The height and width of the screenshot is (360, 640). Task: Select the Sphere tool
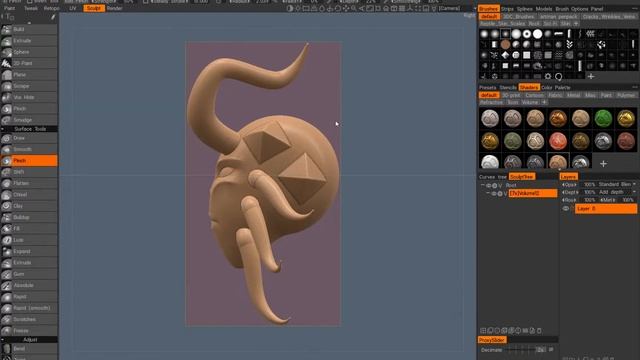pyautogui.click(x=29, y=52)
